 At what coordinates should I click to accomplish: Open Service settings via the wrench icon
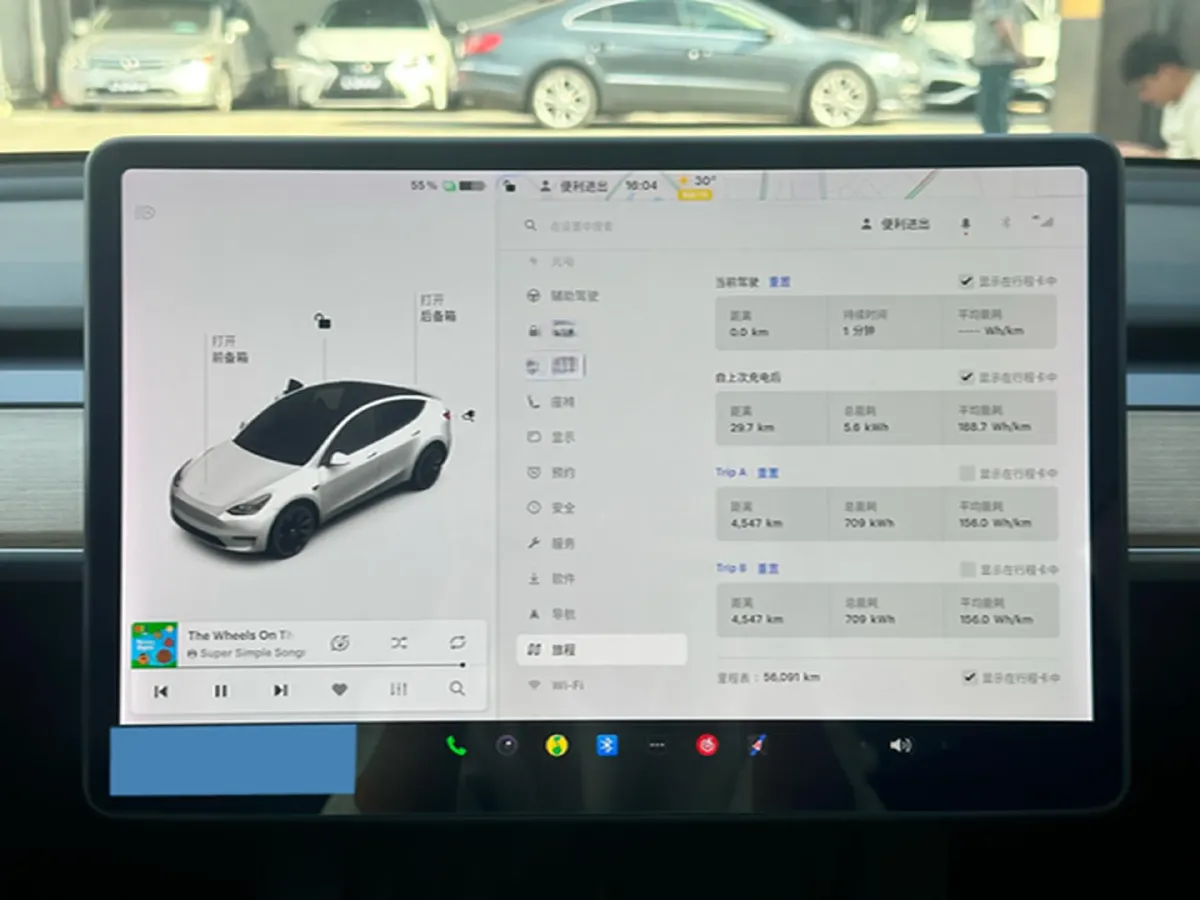click(x=532, y=543)
